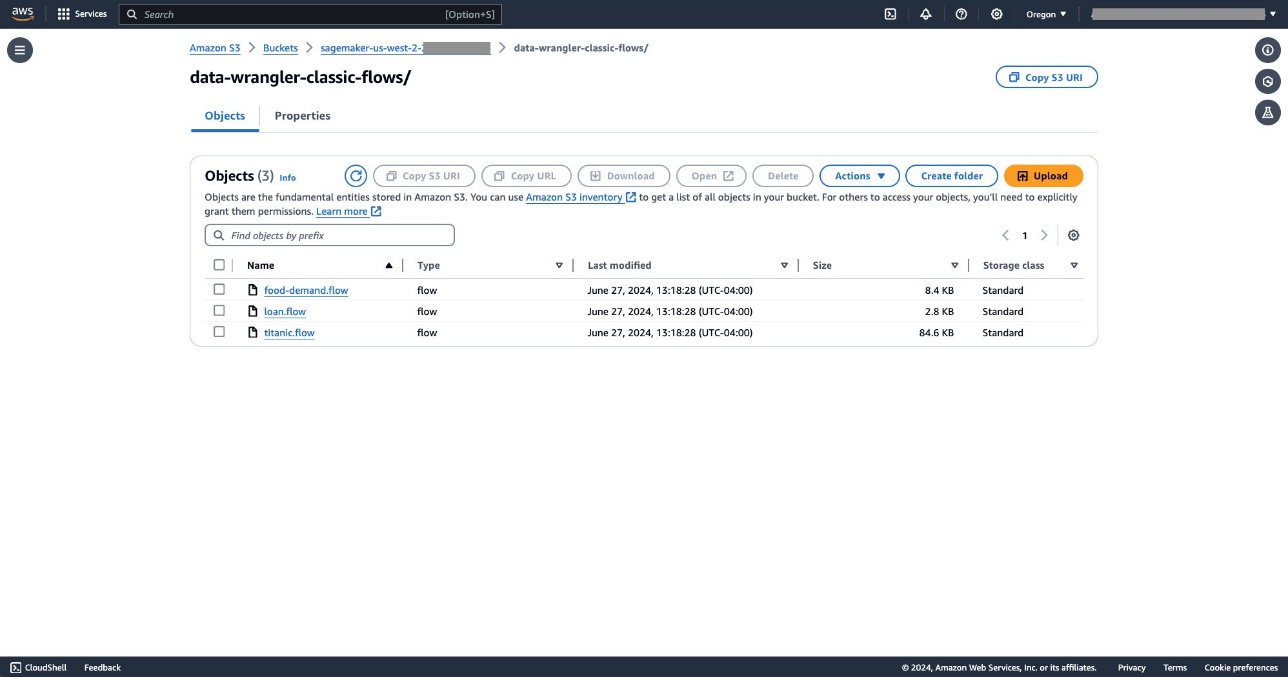The width and height of the screenshot is (1288, 677).
Task: Focus the top Search bar
Action: point(310,14)
